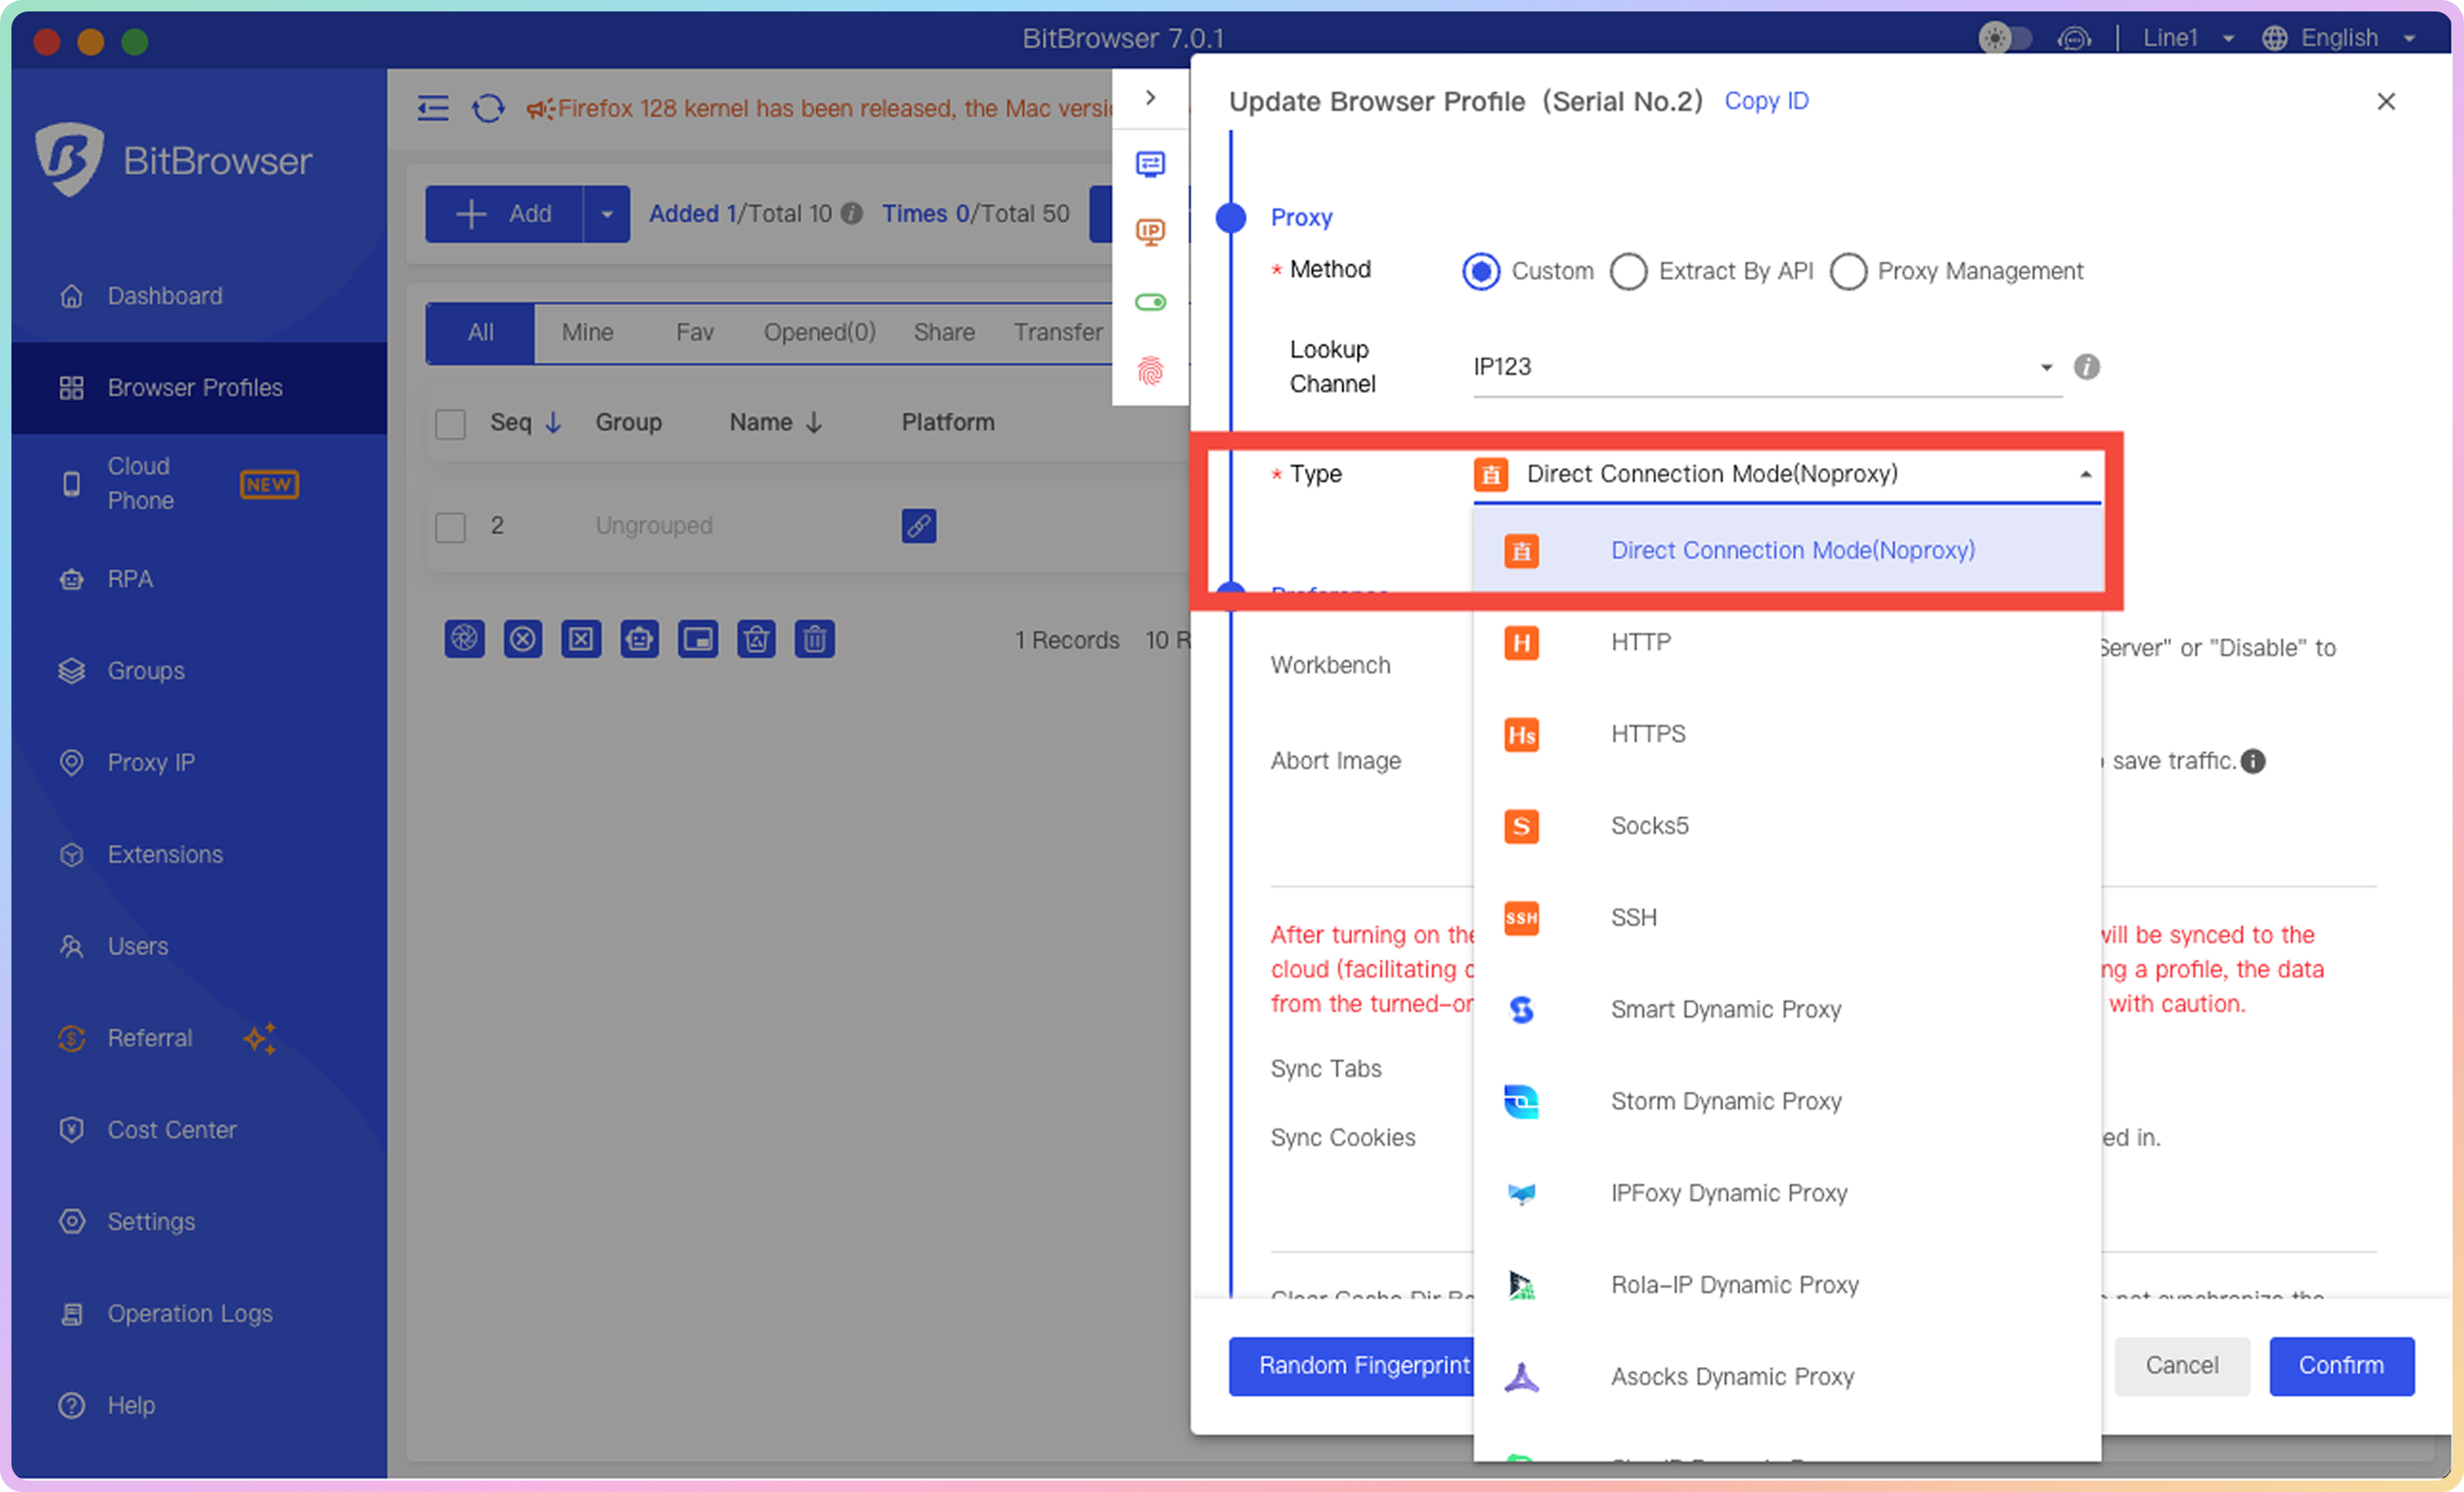Viewport: 2464px width, 1492px height.
Task: Pick Smart Dynamic Proxy from list
Action: pos(1725,1010)
